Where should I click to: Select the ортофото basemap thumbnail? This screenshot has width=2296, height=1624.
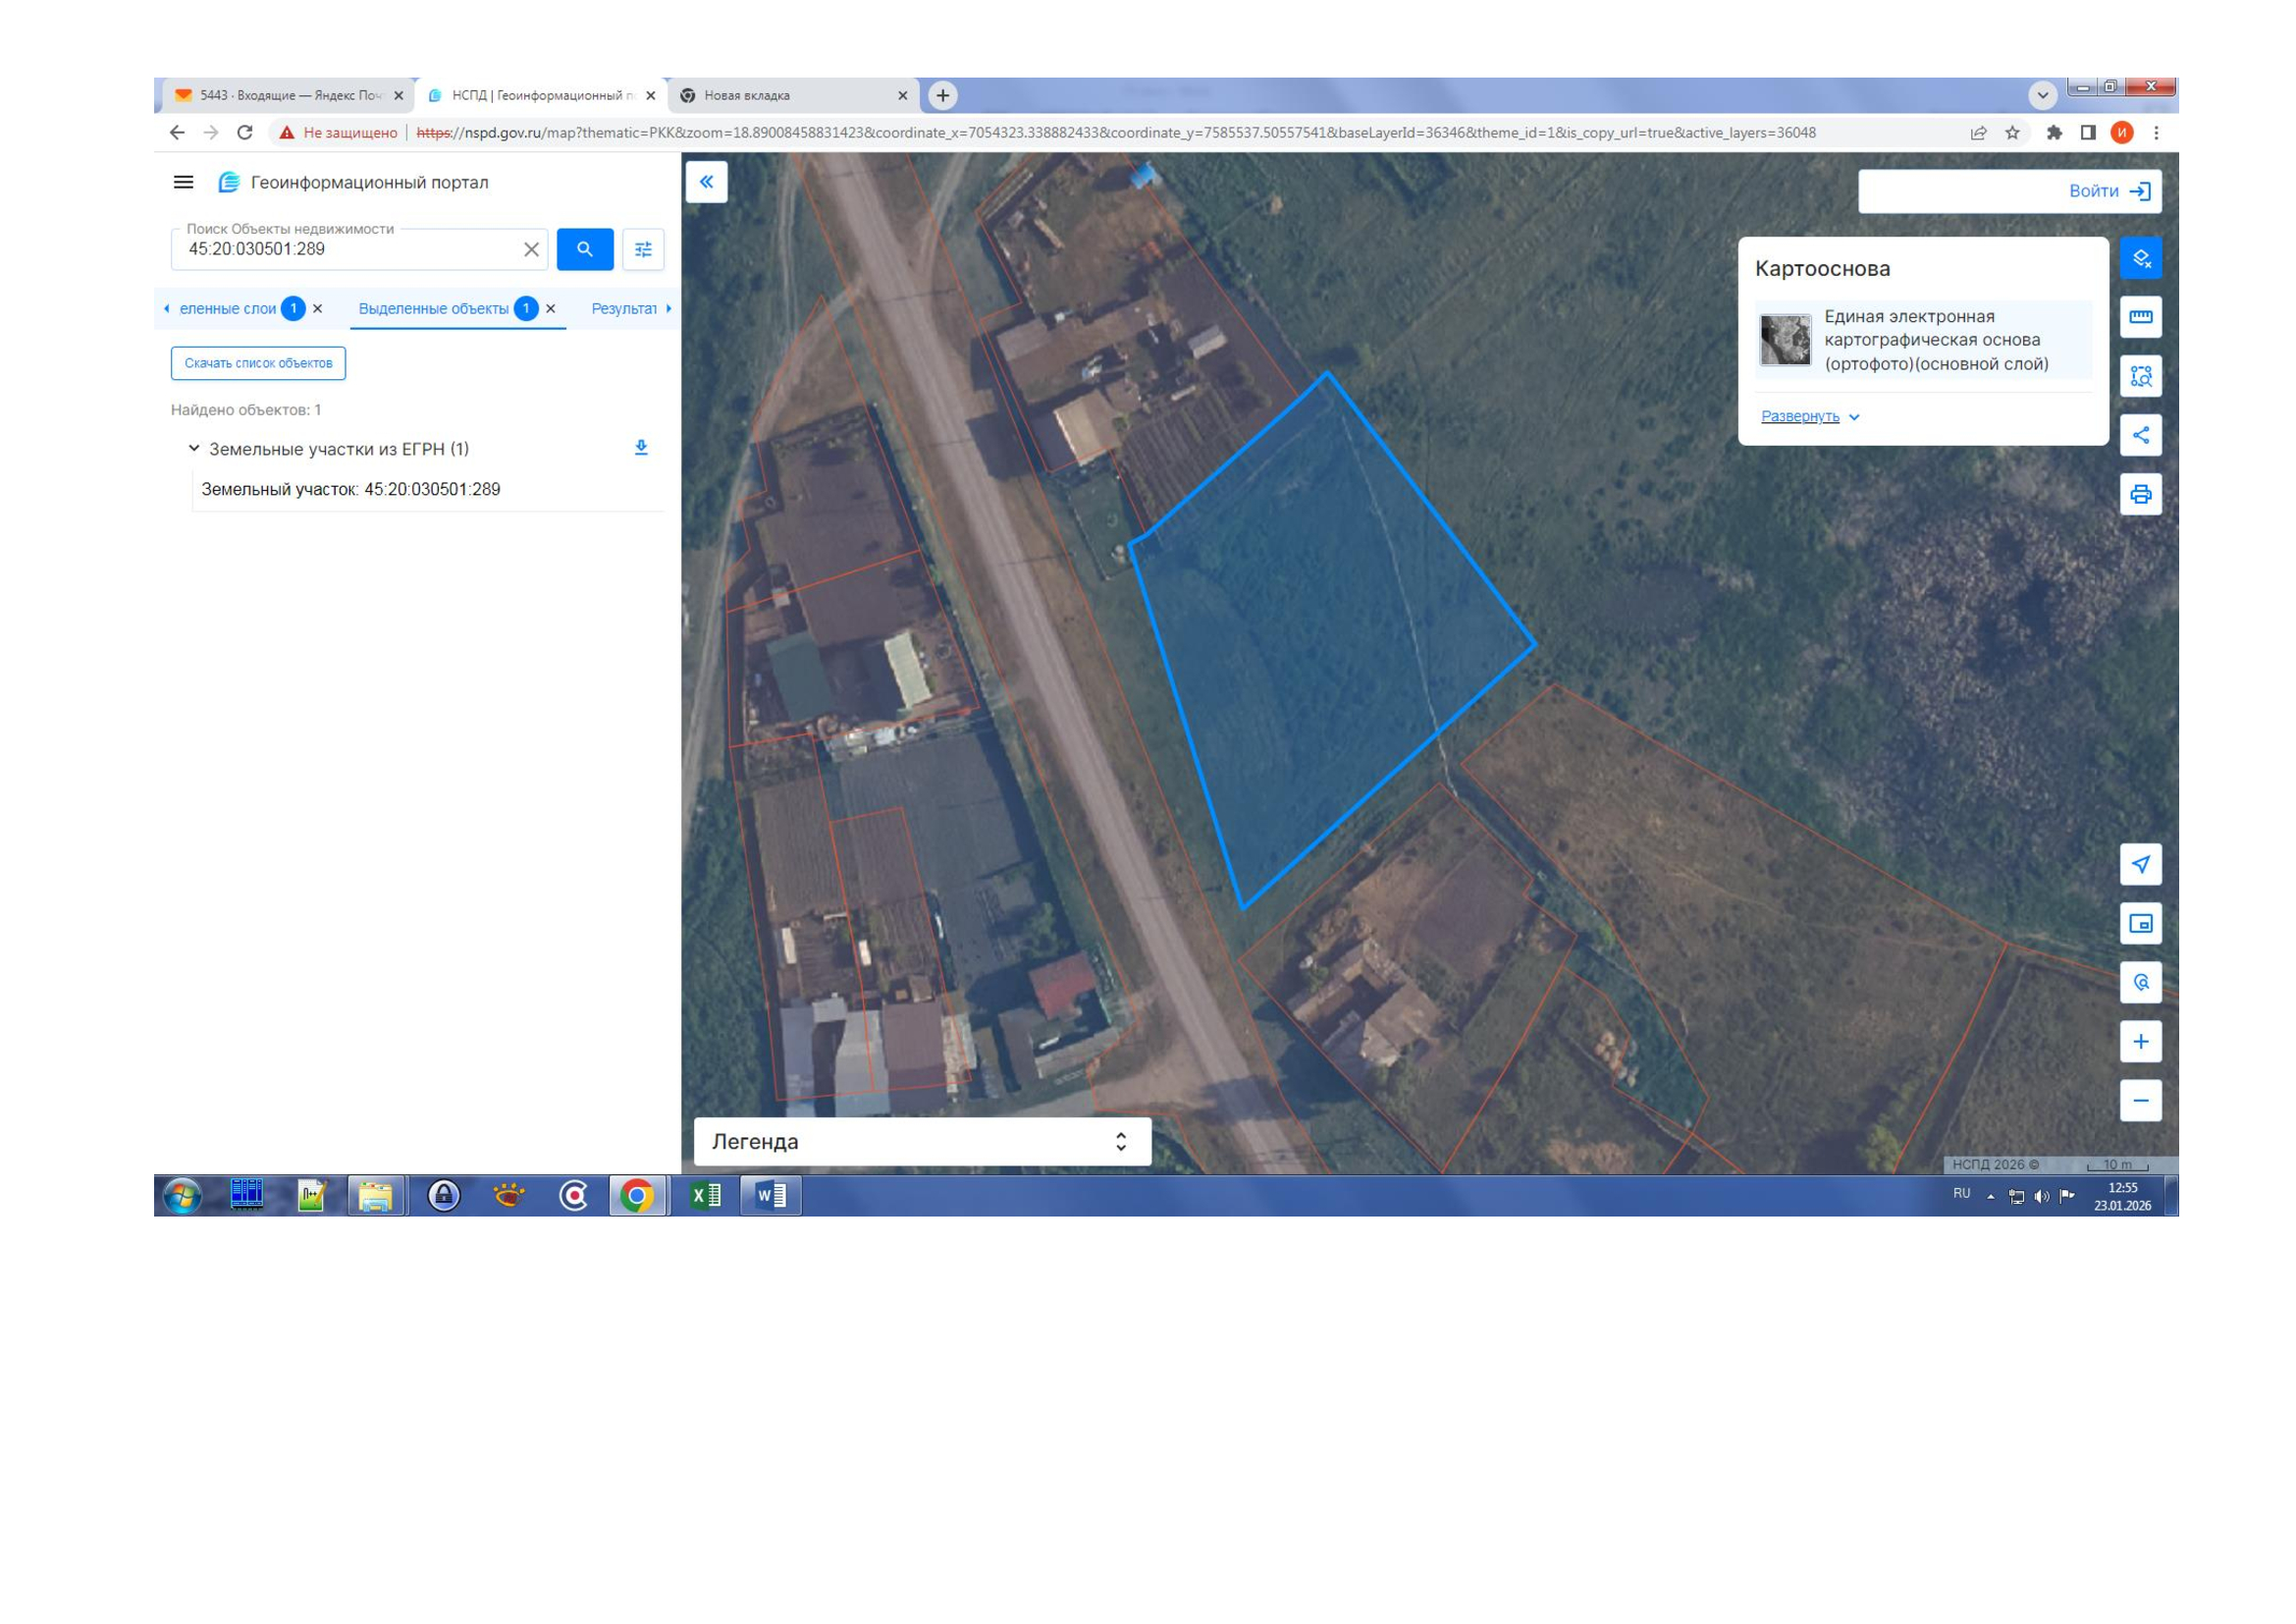(1785, 340)
